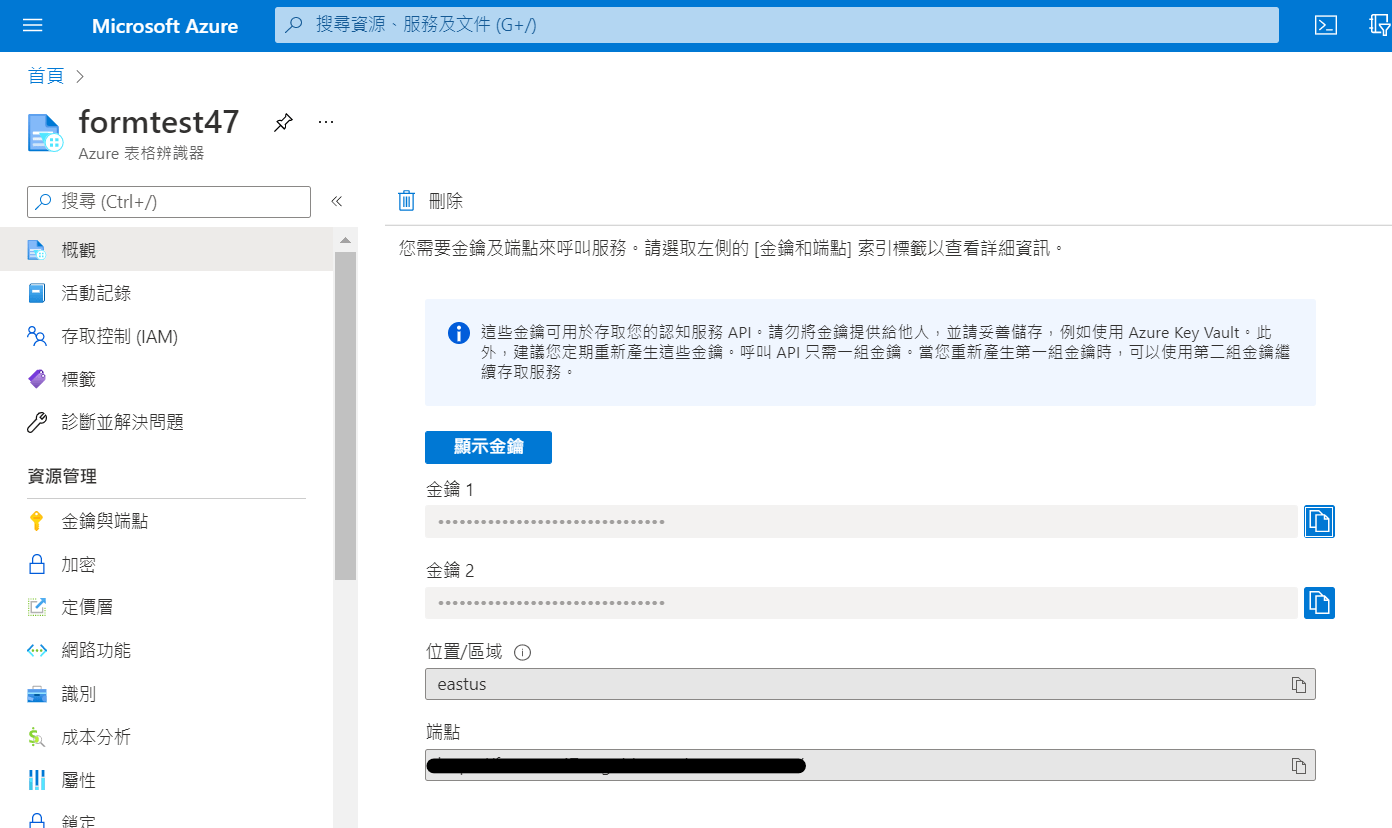Collapse the left navigation pane

[x=337, y=201]
